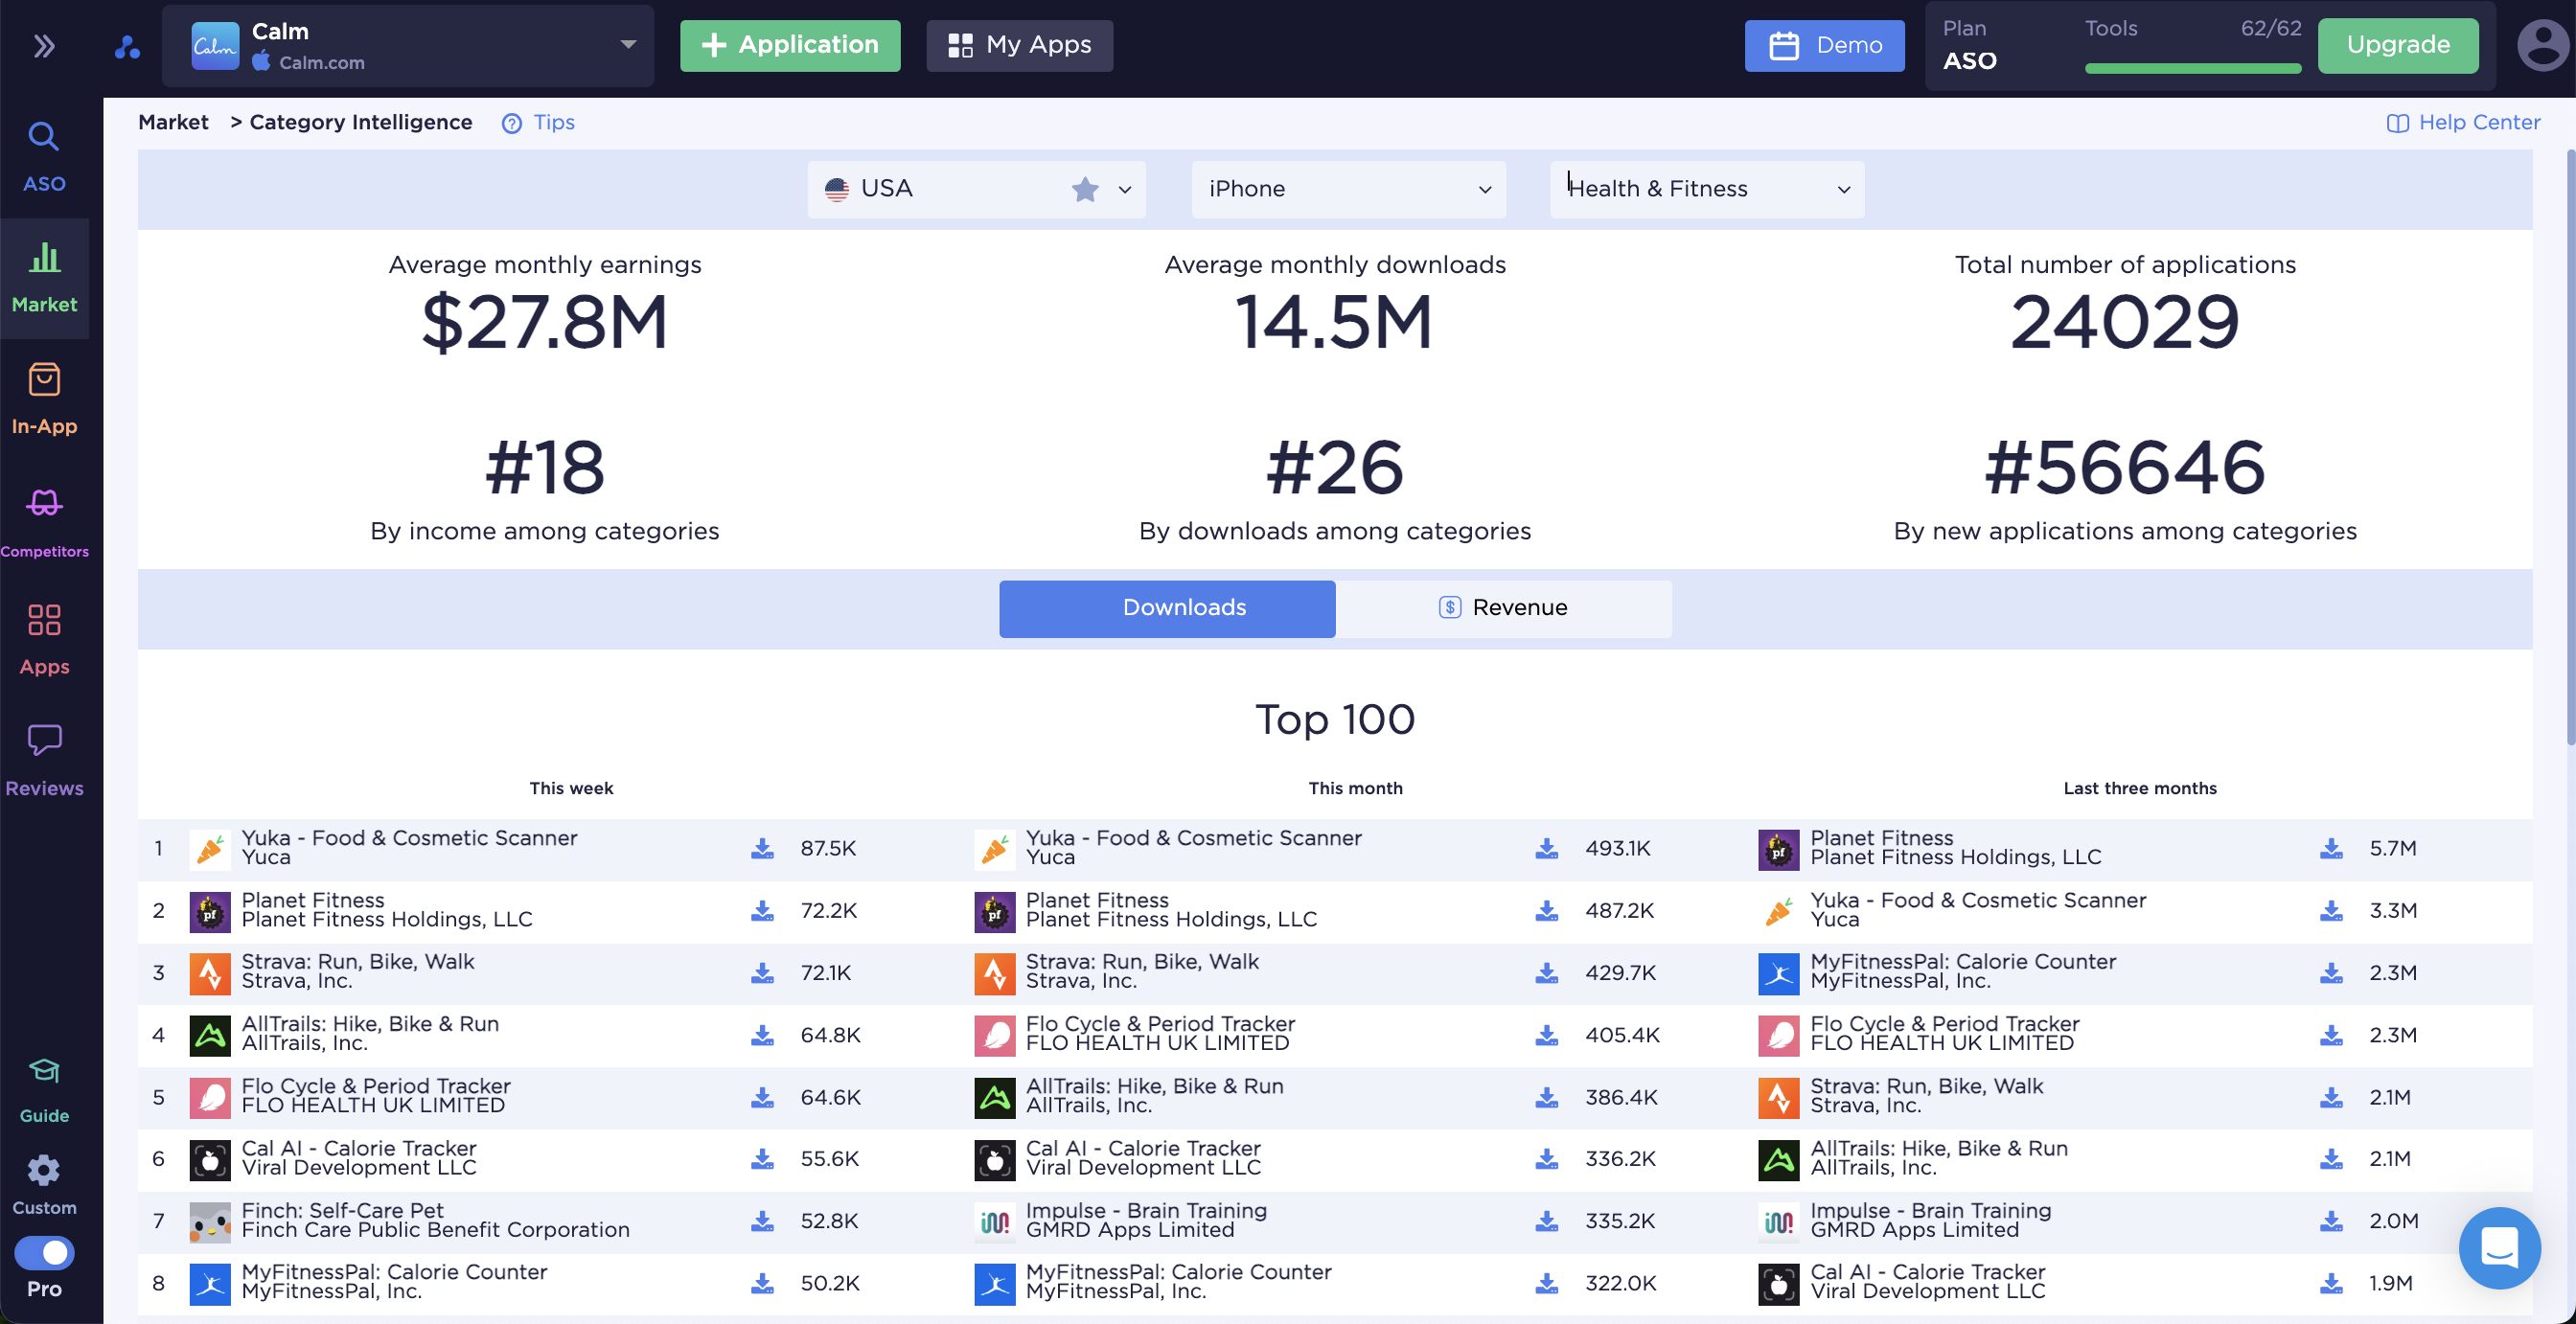Click the logo icon beside the Calm selector

127,46
